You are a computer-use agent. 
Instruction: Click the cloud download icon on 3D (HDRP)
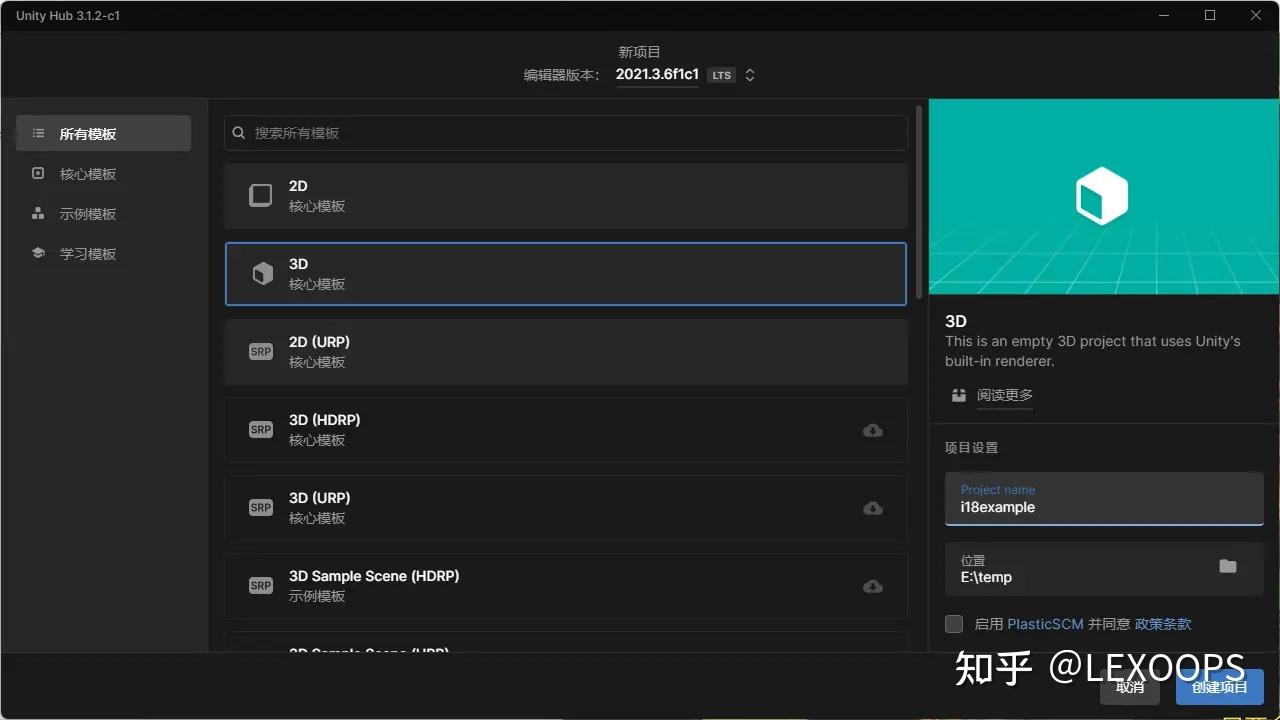pyautogui.click(x=872, y=430)
